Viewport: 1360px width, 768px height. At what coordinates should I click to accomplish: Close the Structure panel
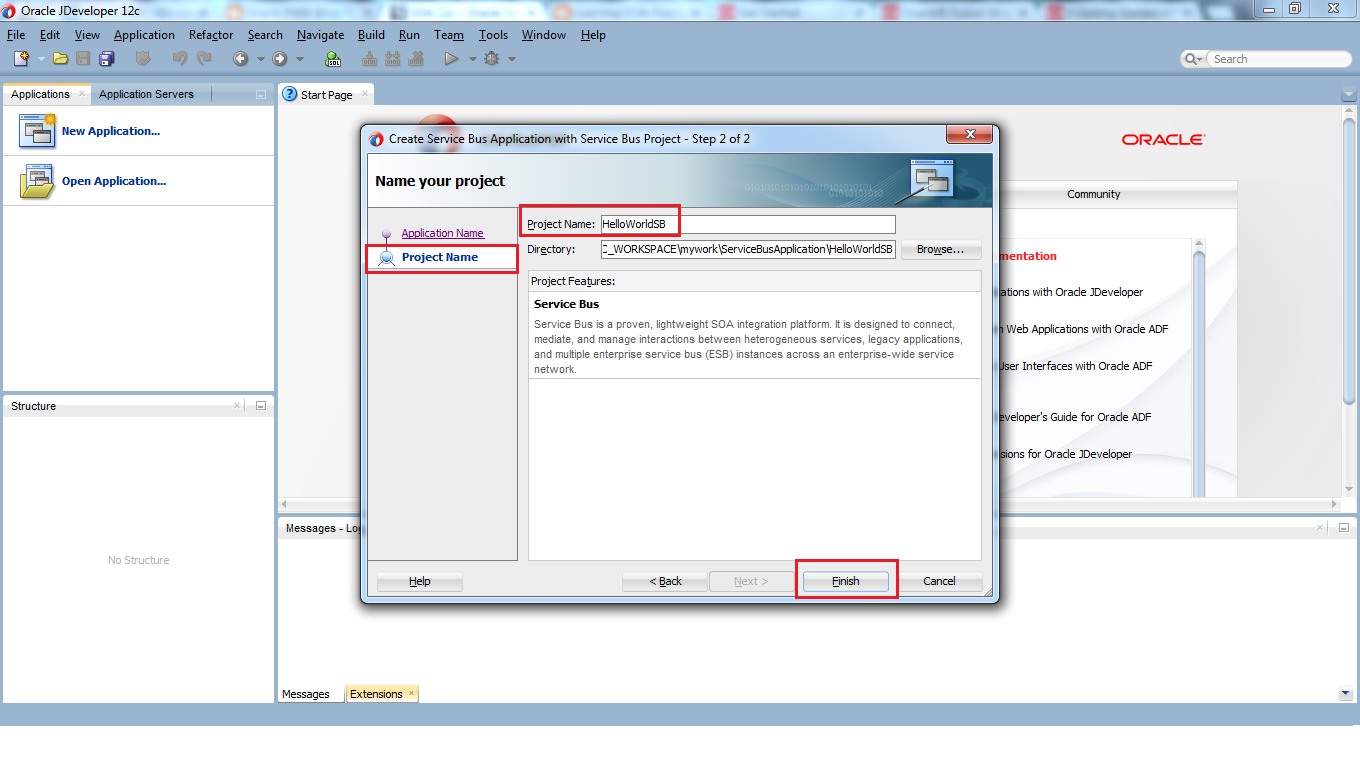point(237,406)
